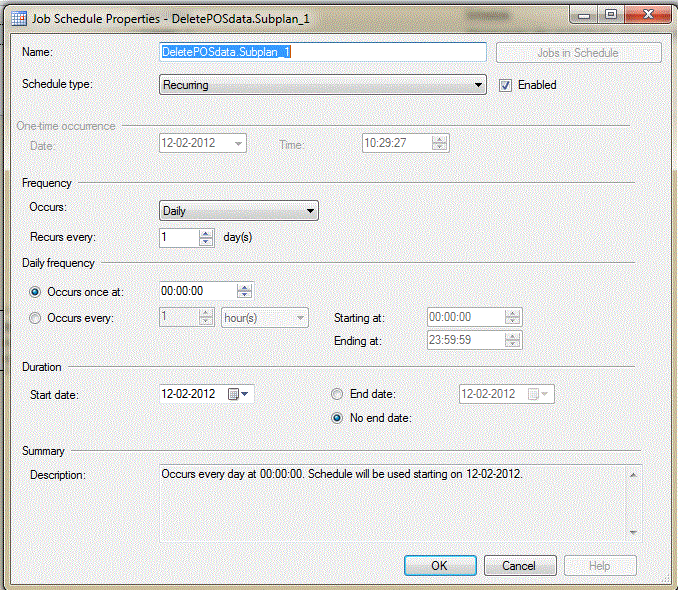Click the OK button
The width and height of the screenshot is (678, 590).
click(440, 565)
